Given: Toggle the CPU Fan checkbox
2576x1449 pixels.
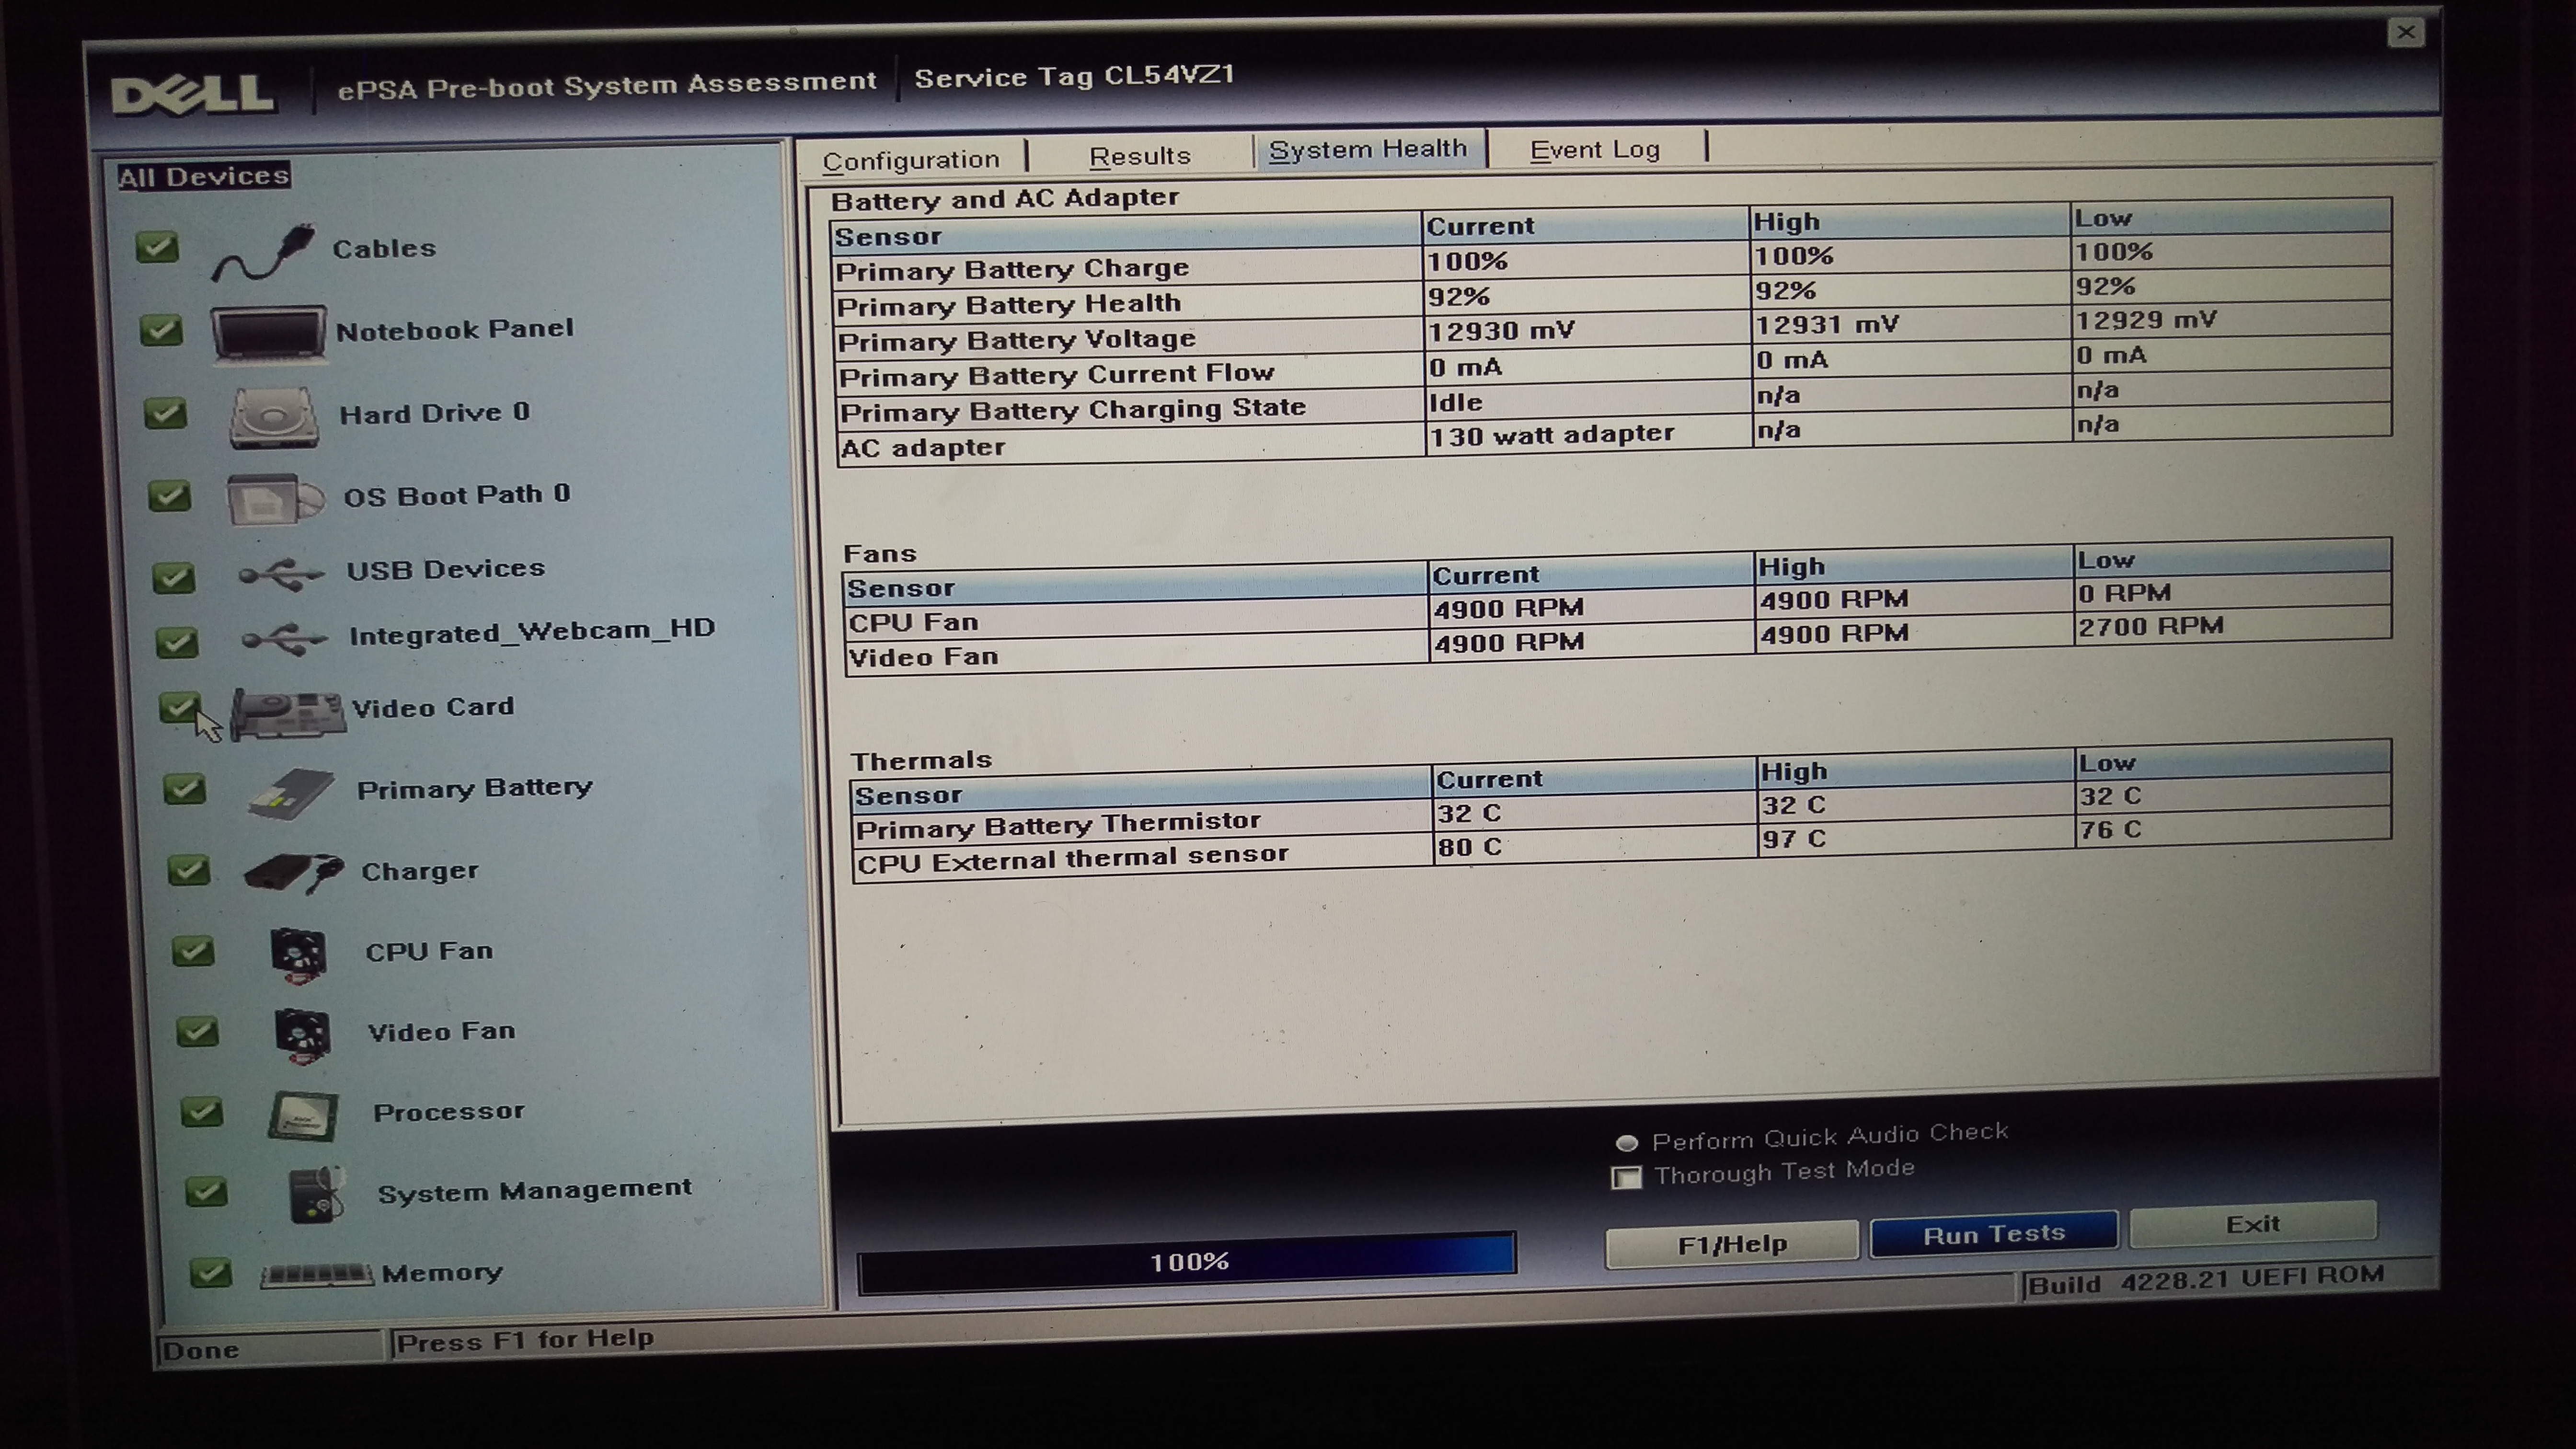Looking at the screenshot, I should (193, 950).
